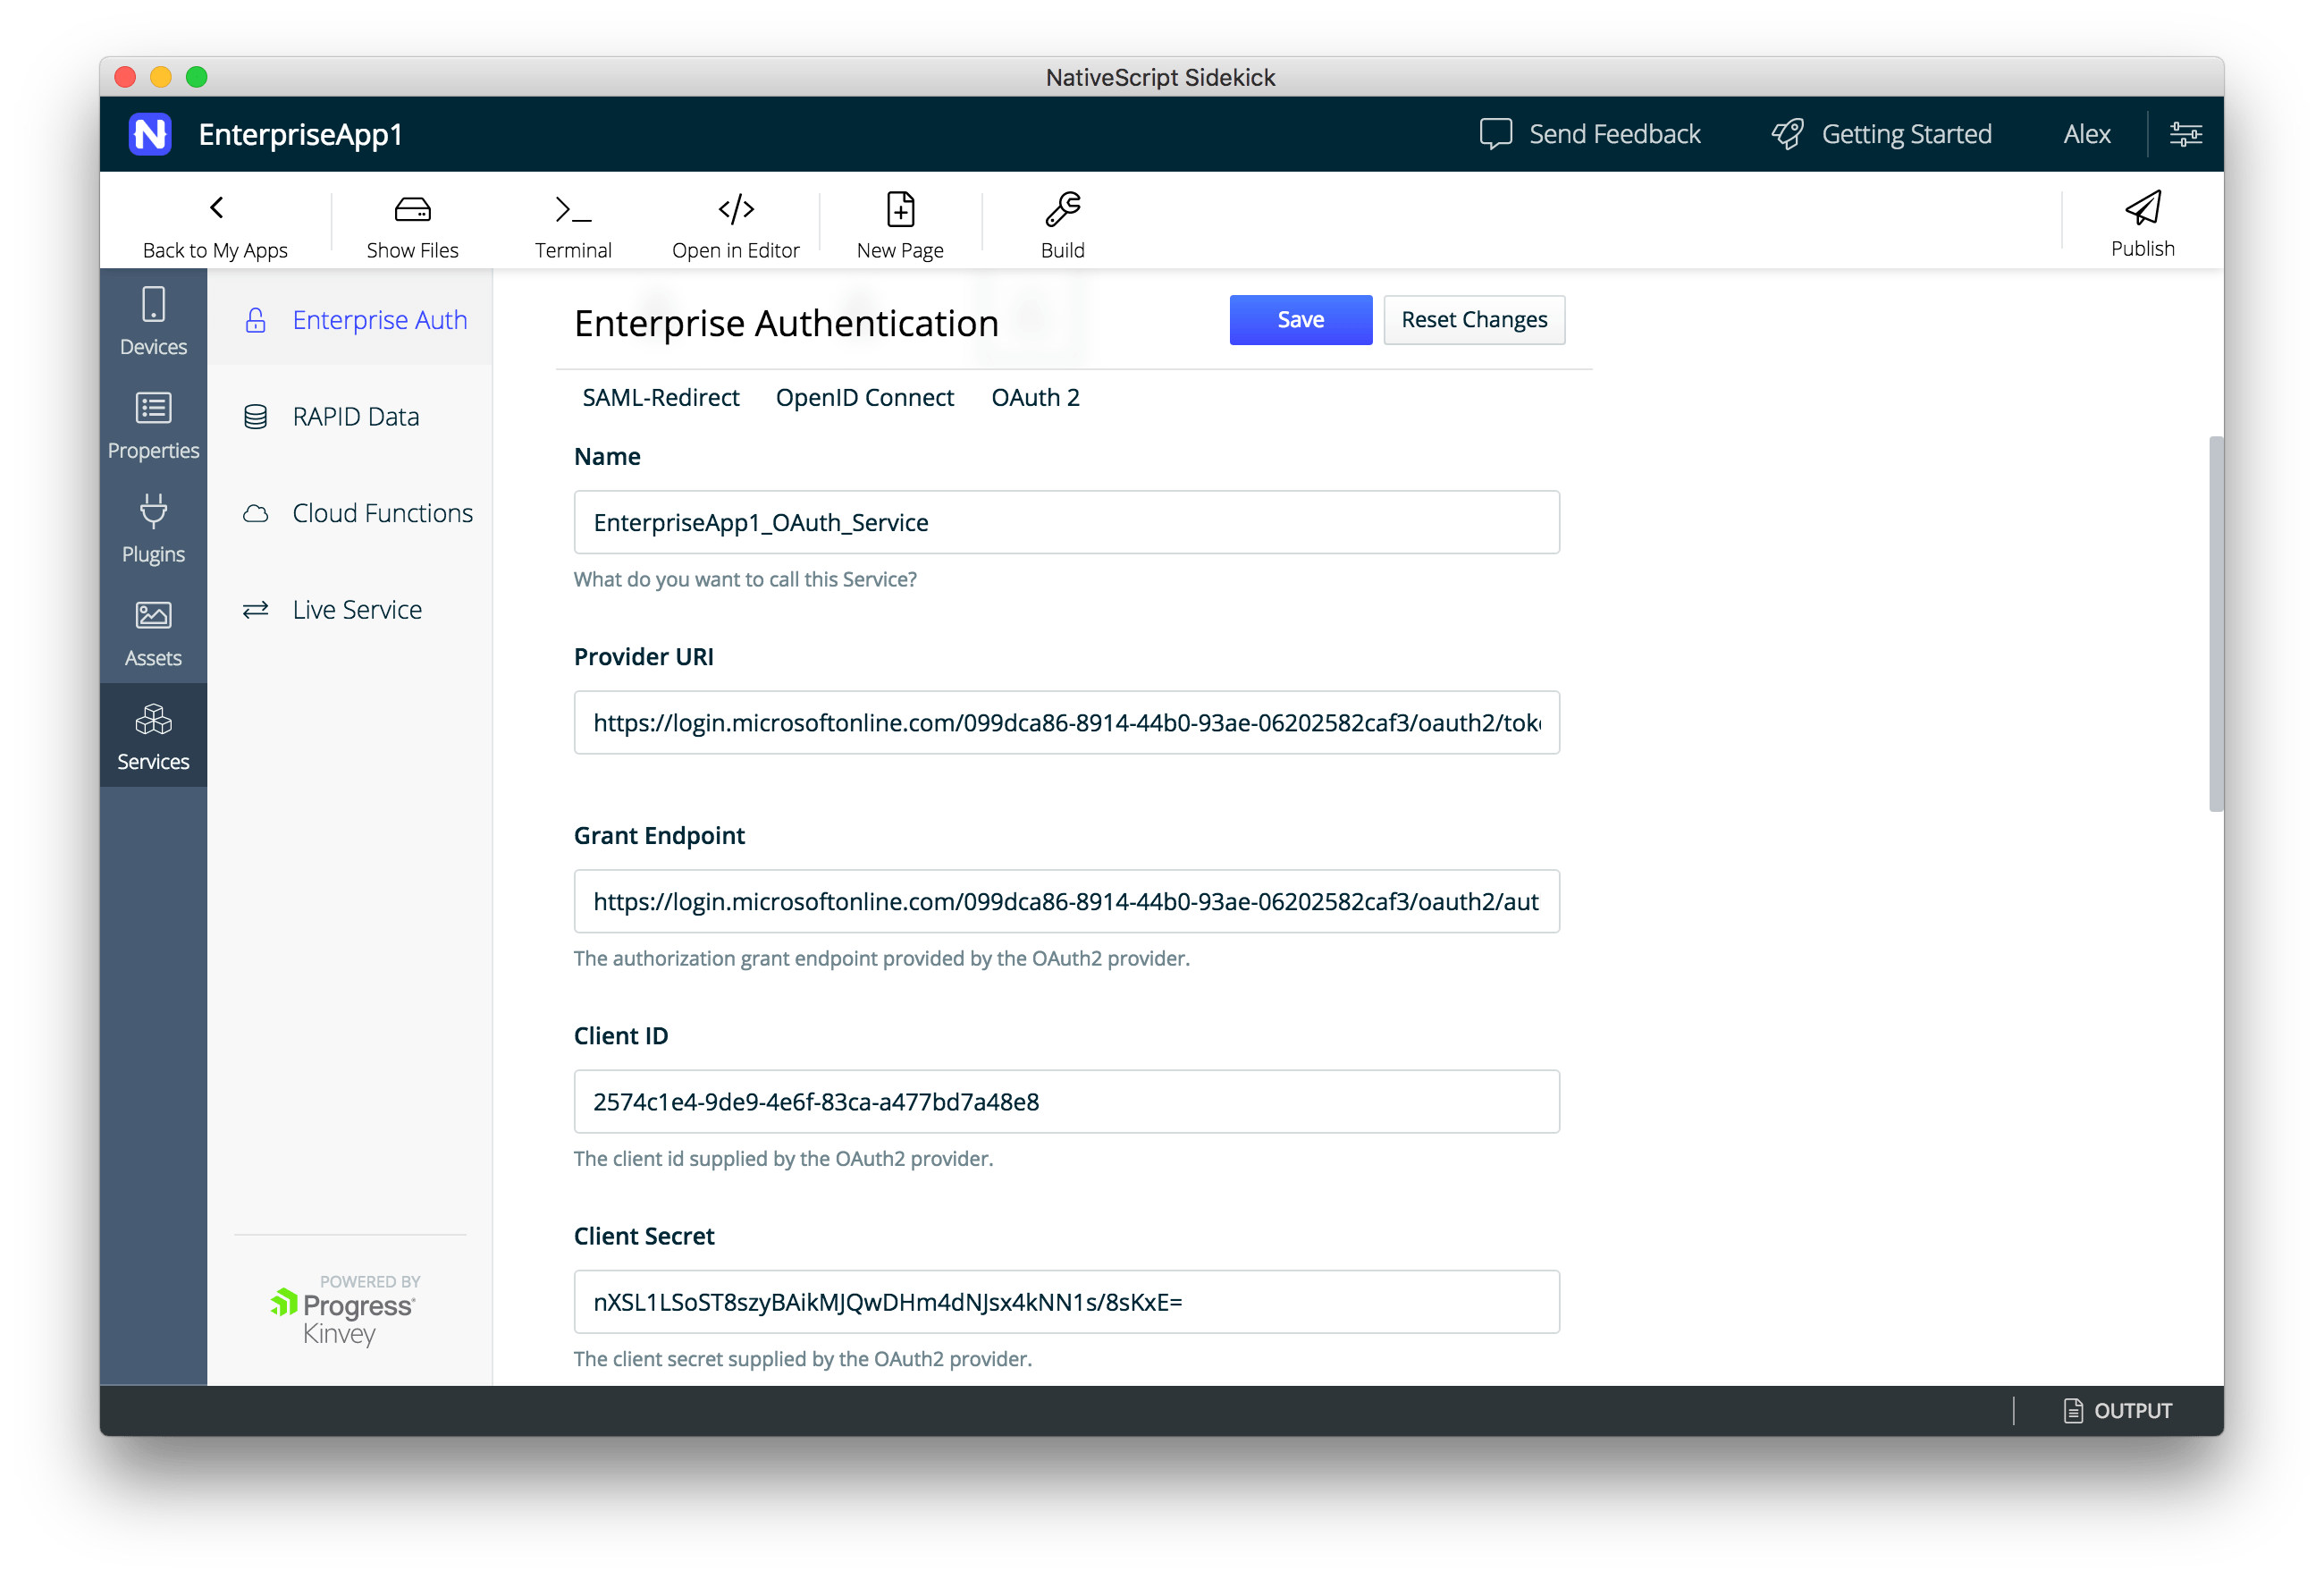Click the Reset Changes button

[x=1473, y=320]
